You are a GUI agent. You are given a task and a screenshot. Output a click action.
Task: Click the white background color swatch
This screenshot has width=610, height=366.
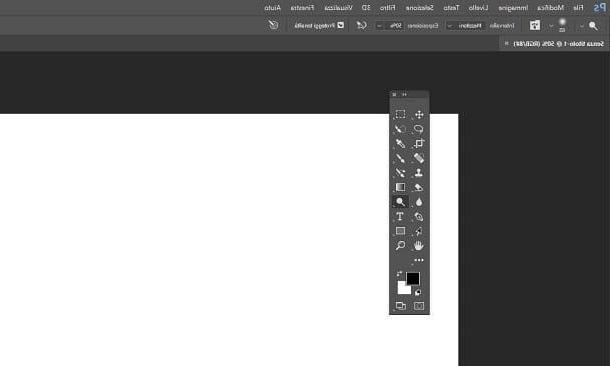(403, 288)
